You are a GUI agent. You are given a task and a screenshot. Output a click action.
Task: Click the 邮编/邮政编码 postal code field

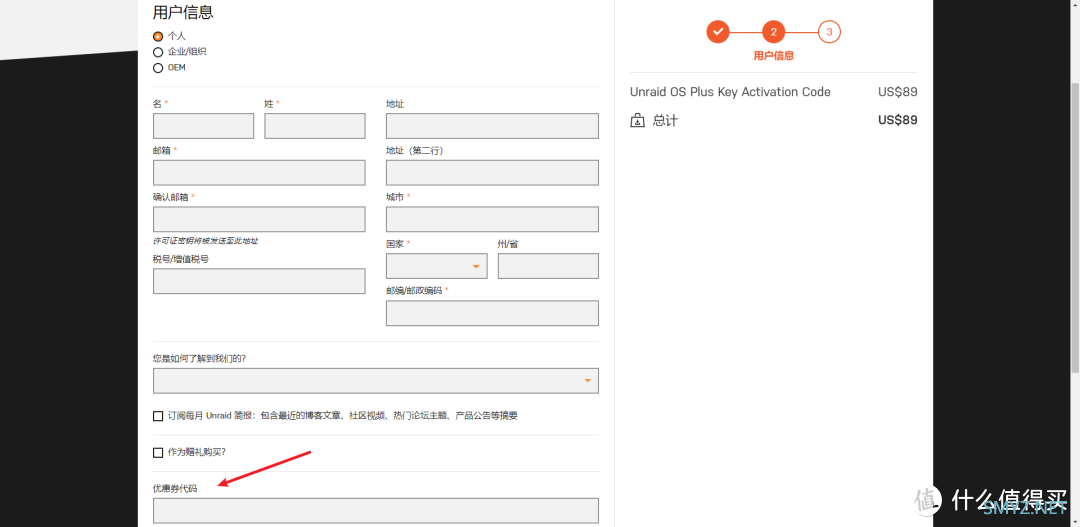coord(492,313)
